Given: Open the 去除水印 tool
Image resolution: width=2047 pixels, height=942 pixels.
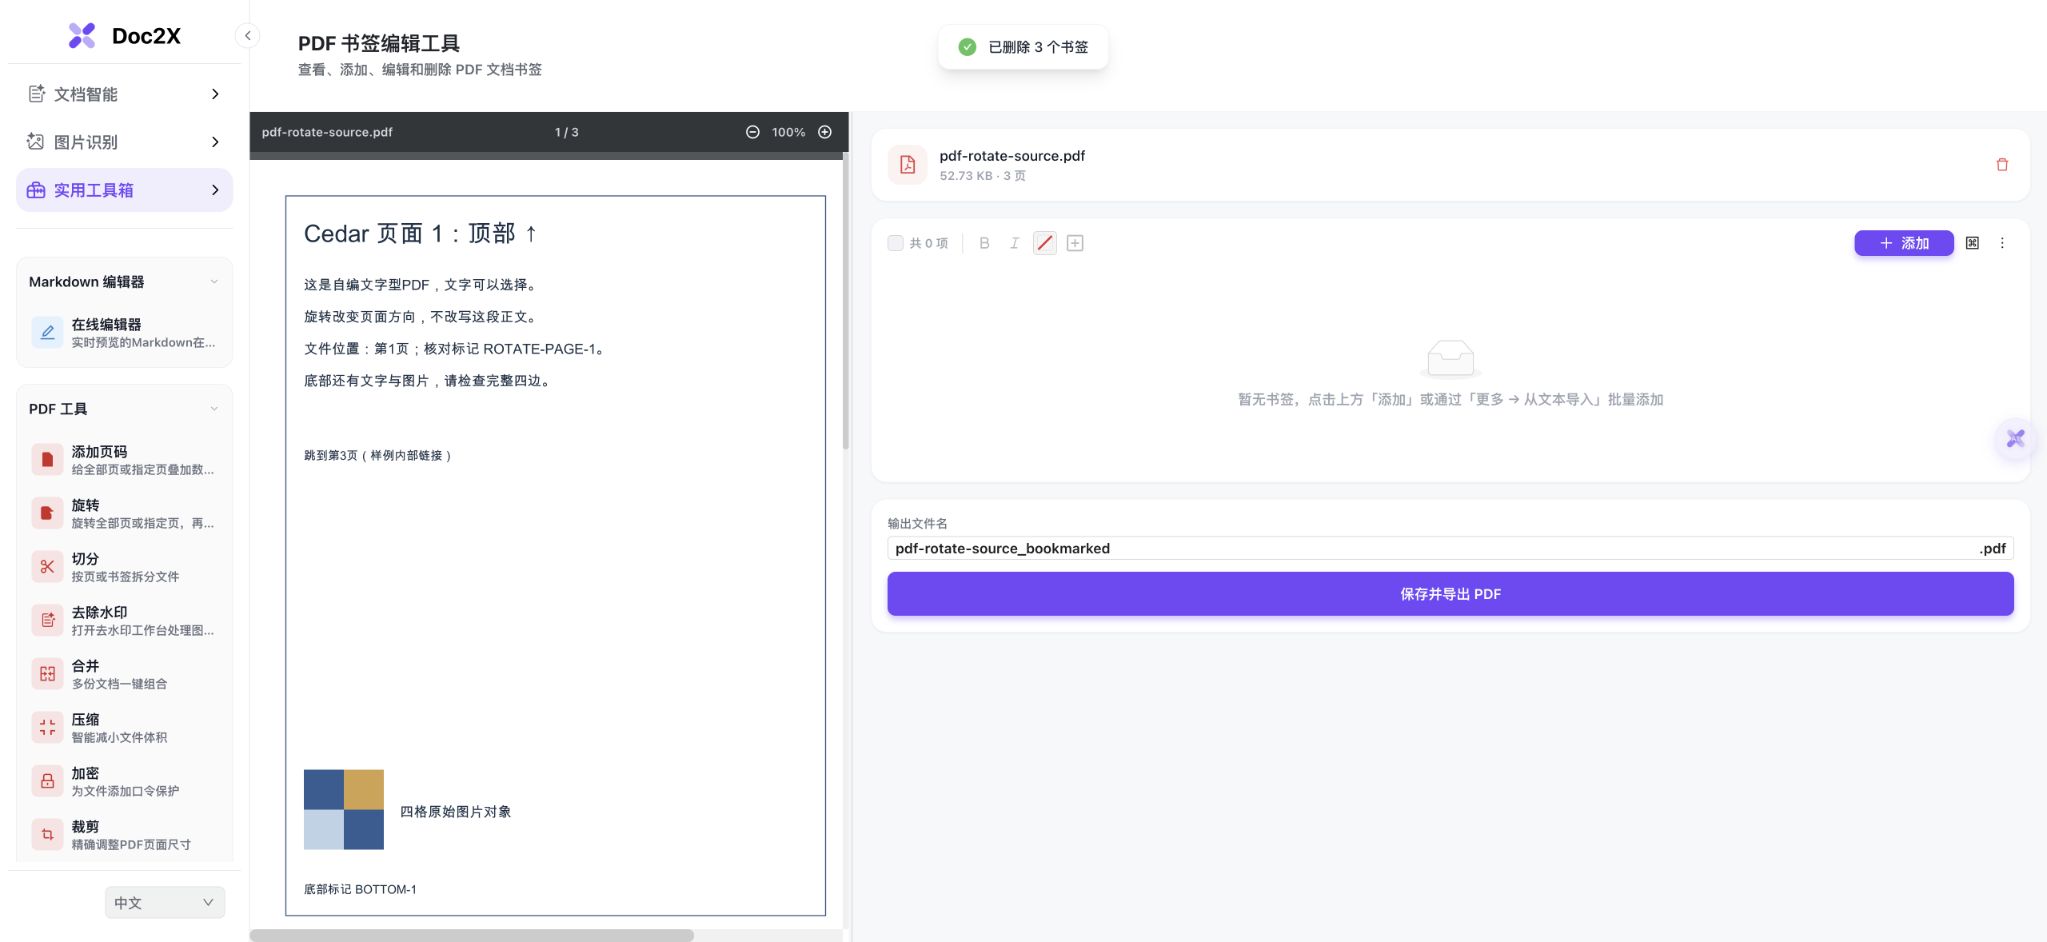Looking at the screenshot, I should tap(125, 621).
